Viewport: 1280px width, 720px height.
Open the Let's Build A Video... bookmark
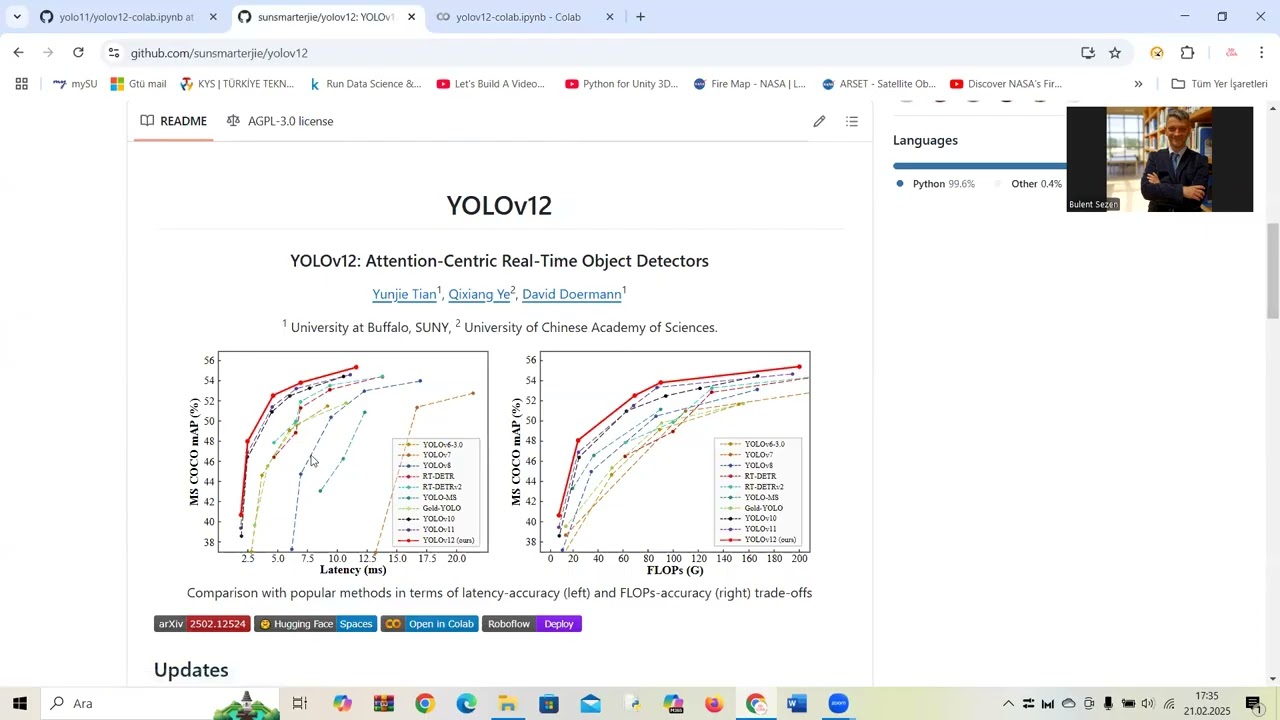coord(491,84)
